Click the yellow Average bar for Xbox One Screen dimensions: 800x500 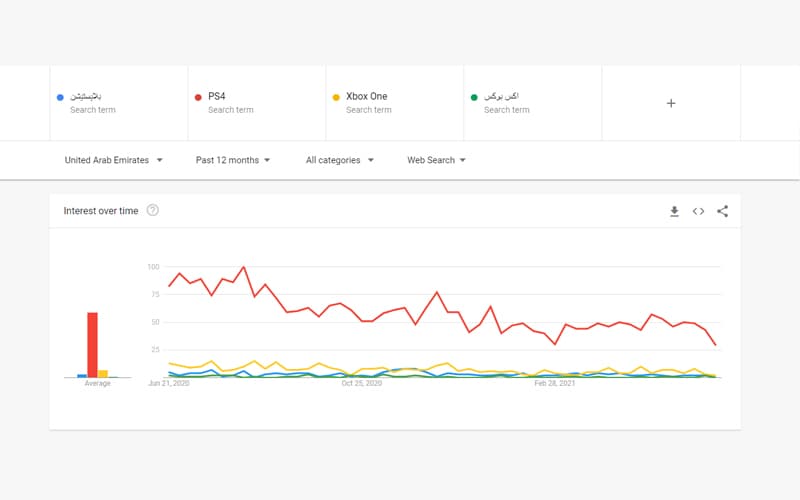[103, 374]
